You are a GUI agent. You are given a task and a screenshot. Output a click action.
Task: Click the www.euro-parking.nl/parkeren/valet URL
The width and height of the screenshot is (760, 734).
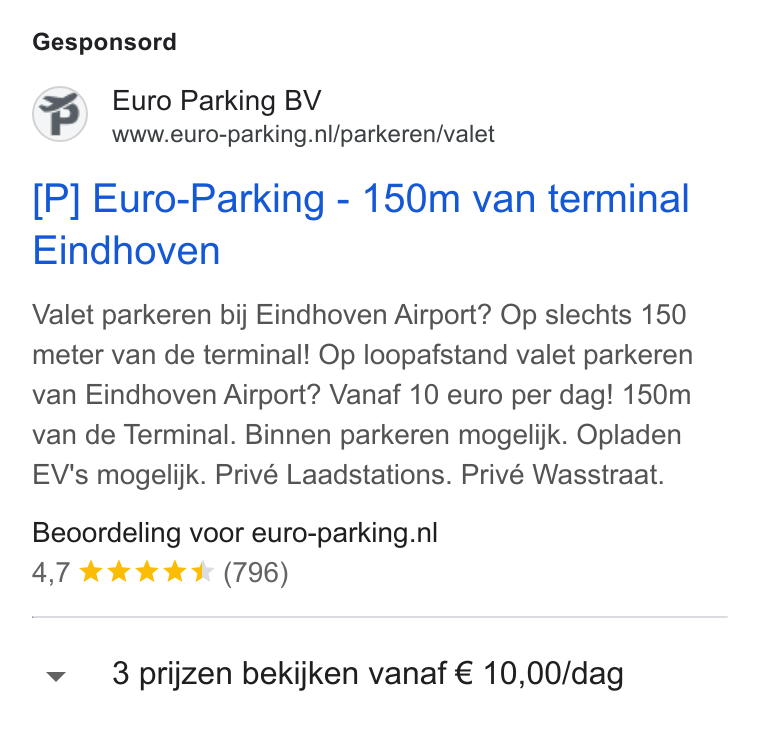point(303,134)
